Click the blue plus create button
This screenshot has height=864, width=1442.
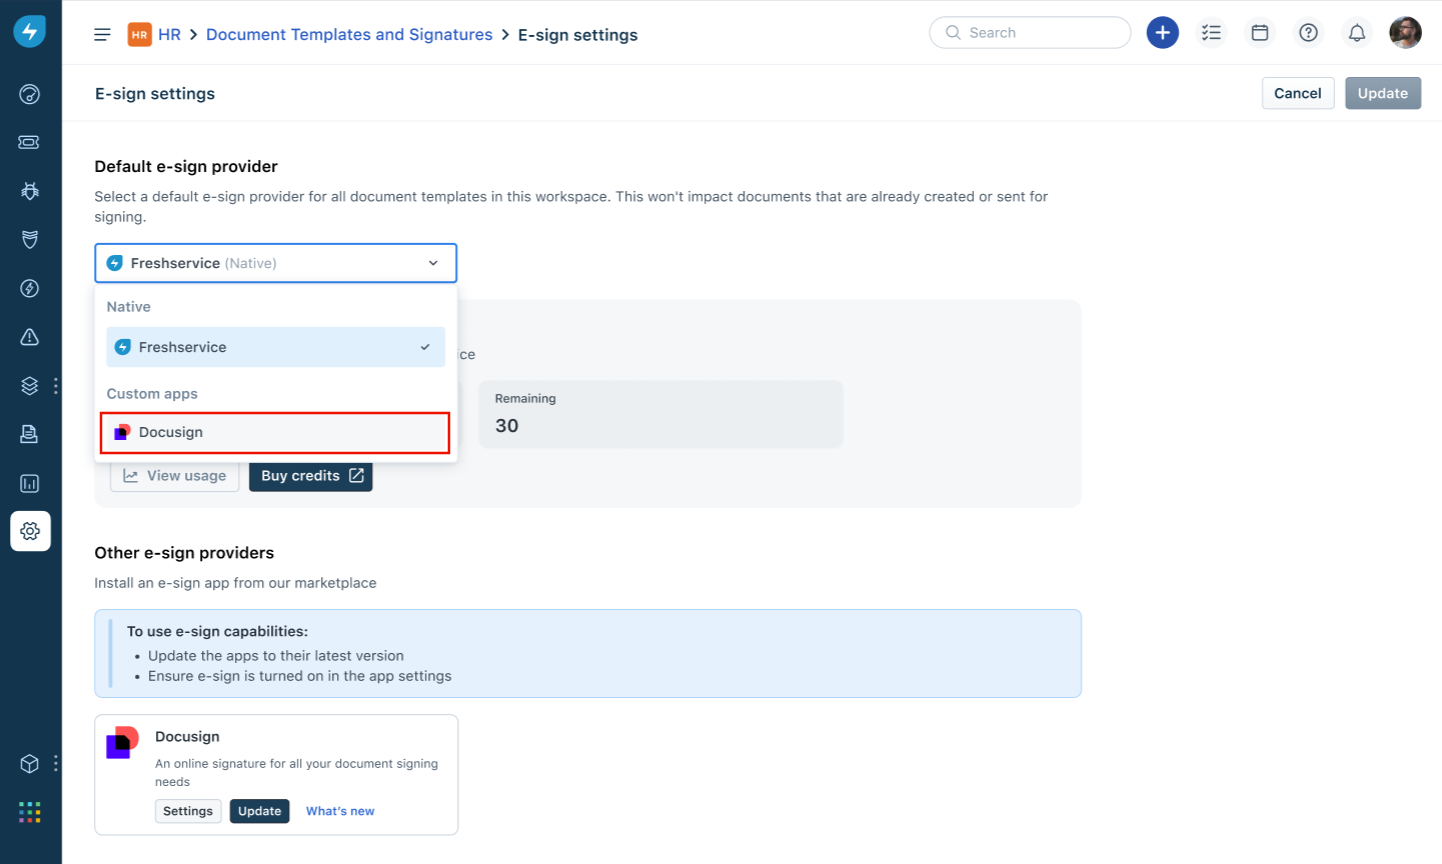1162,33
